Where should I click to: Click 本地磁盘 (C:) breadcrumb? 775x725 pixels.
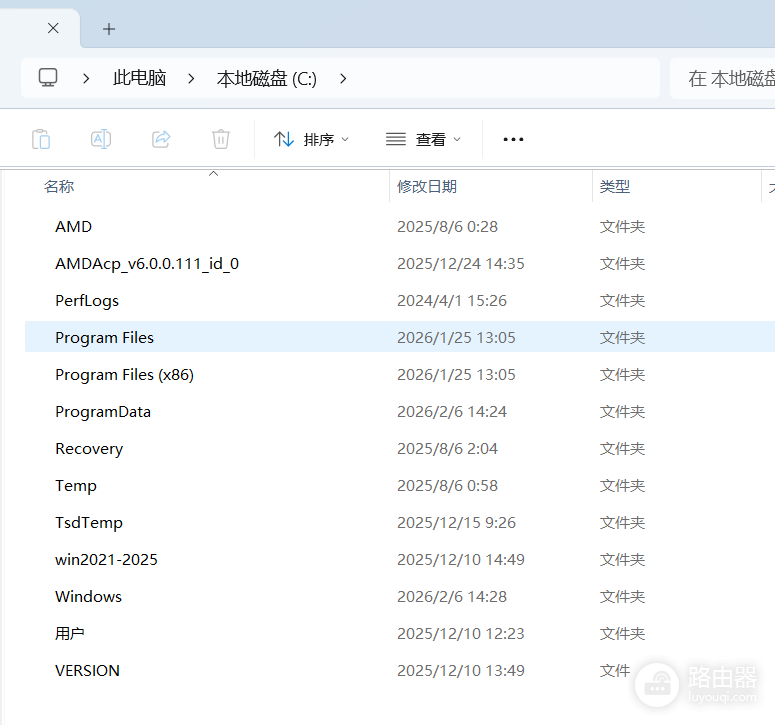[x=267, y=79]
